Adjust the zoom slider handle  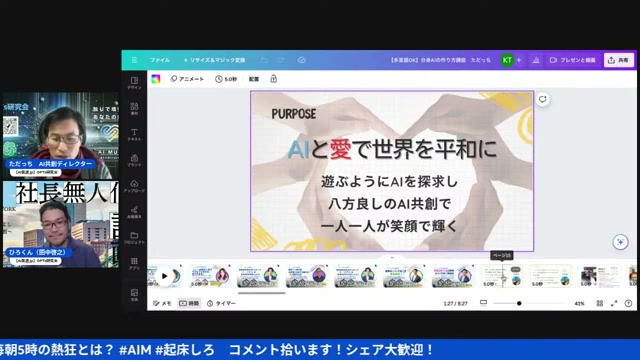click(519, 303)
